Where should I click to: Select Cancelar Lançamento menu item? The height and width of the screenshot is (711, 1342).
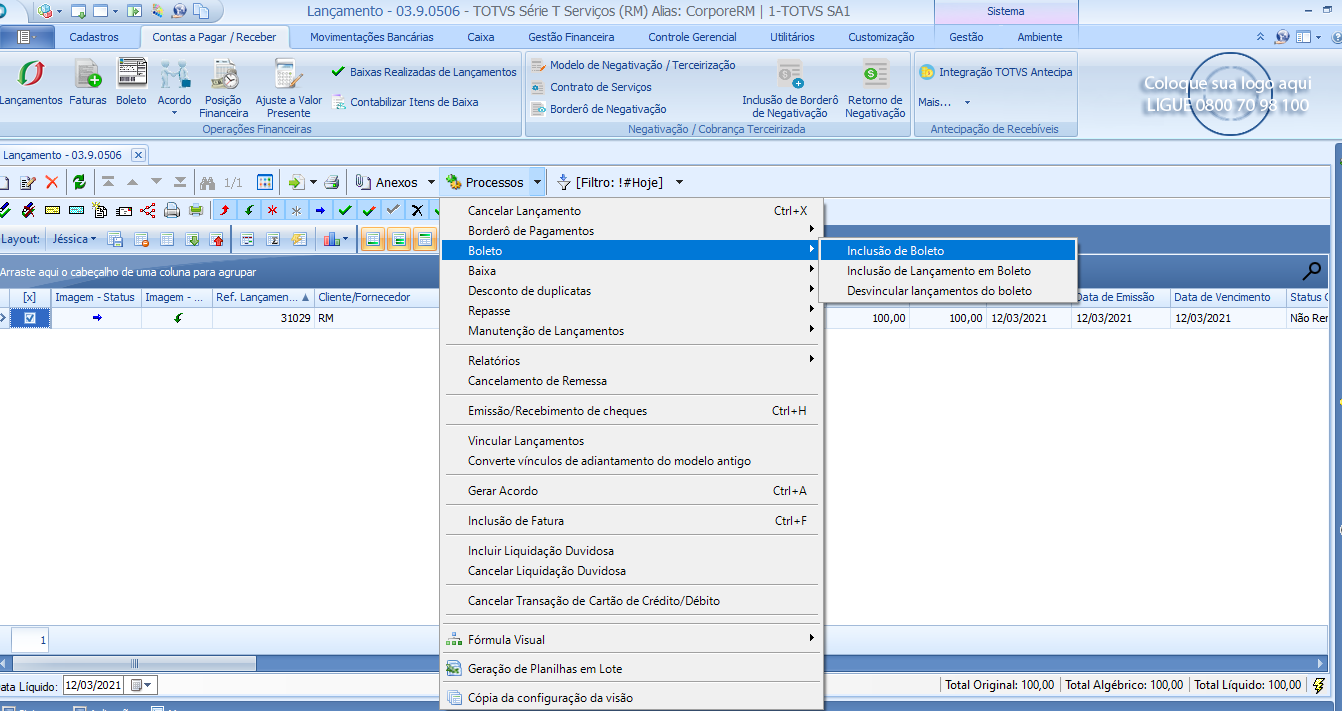(632, 211)
